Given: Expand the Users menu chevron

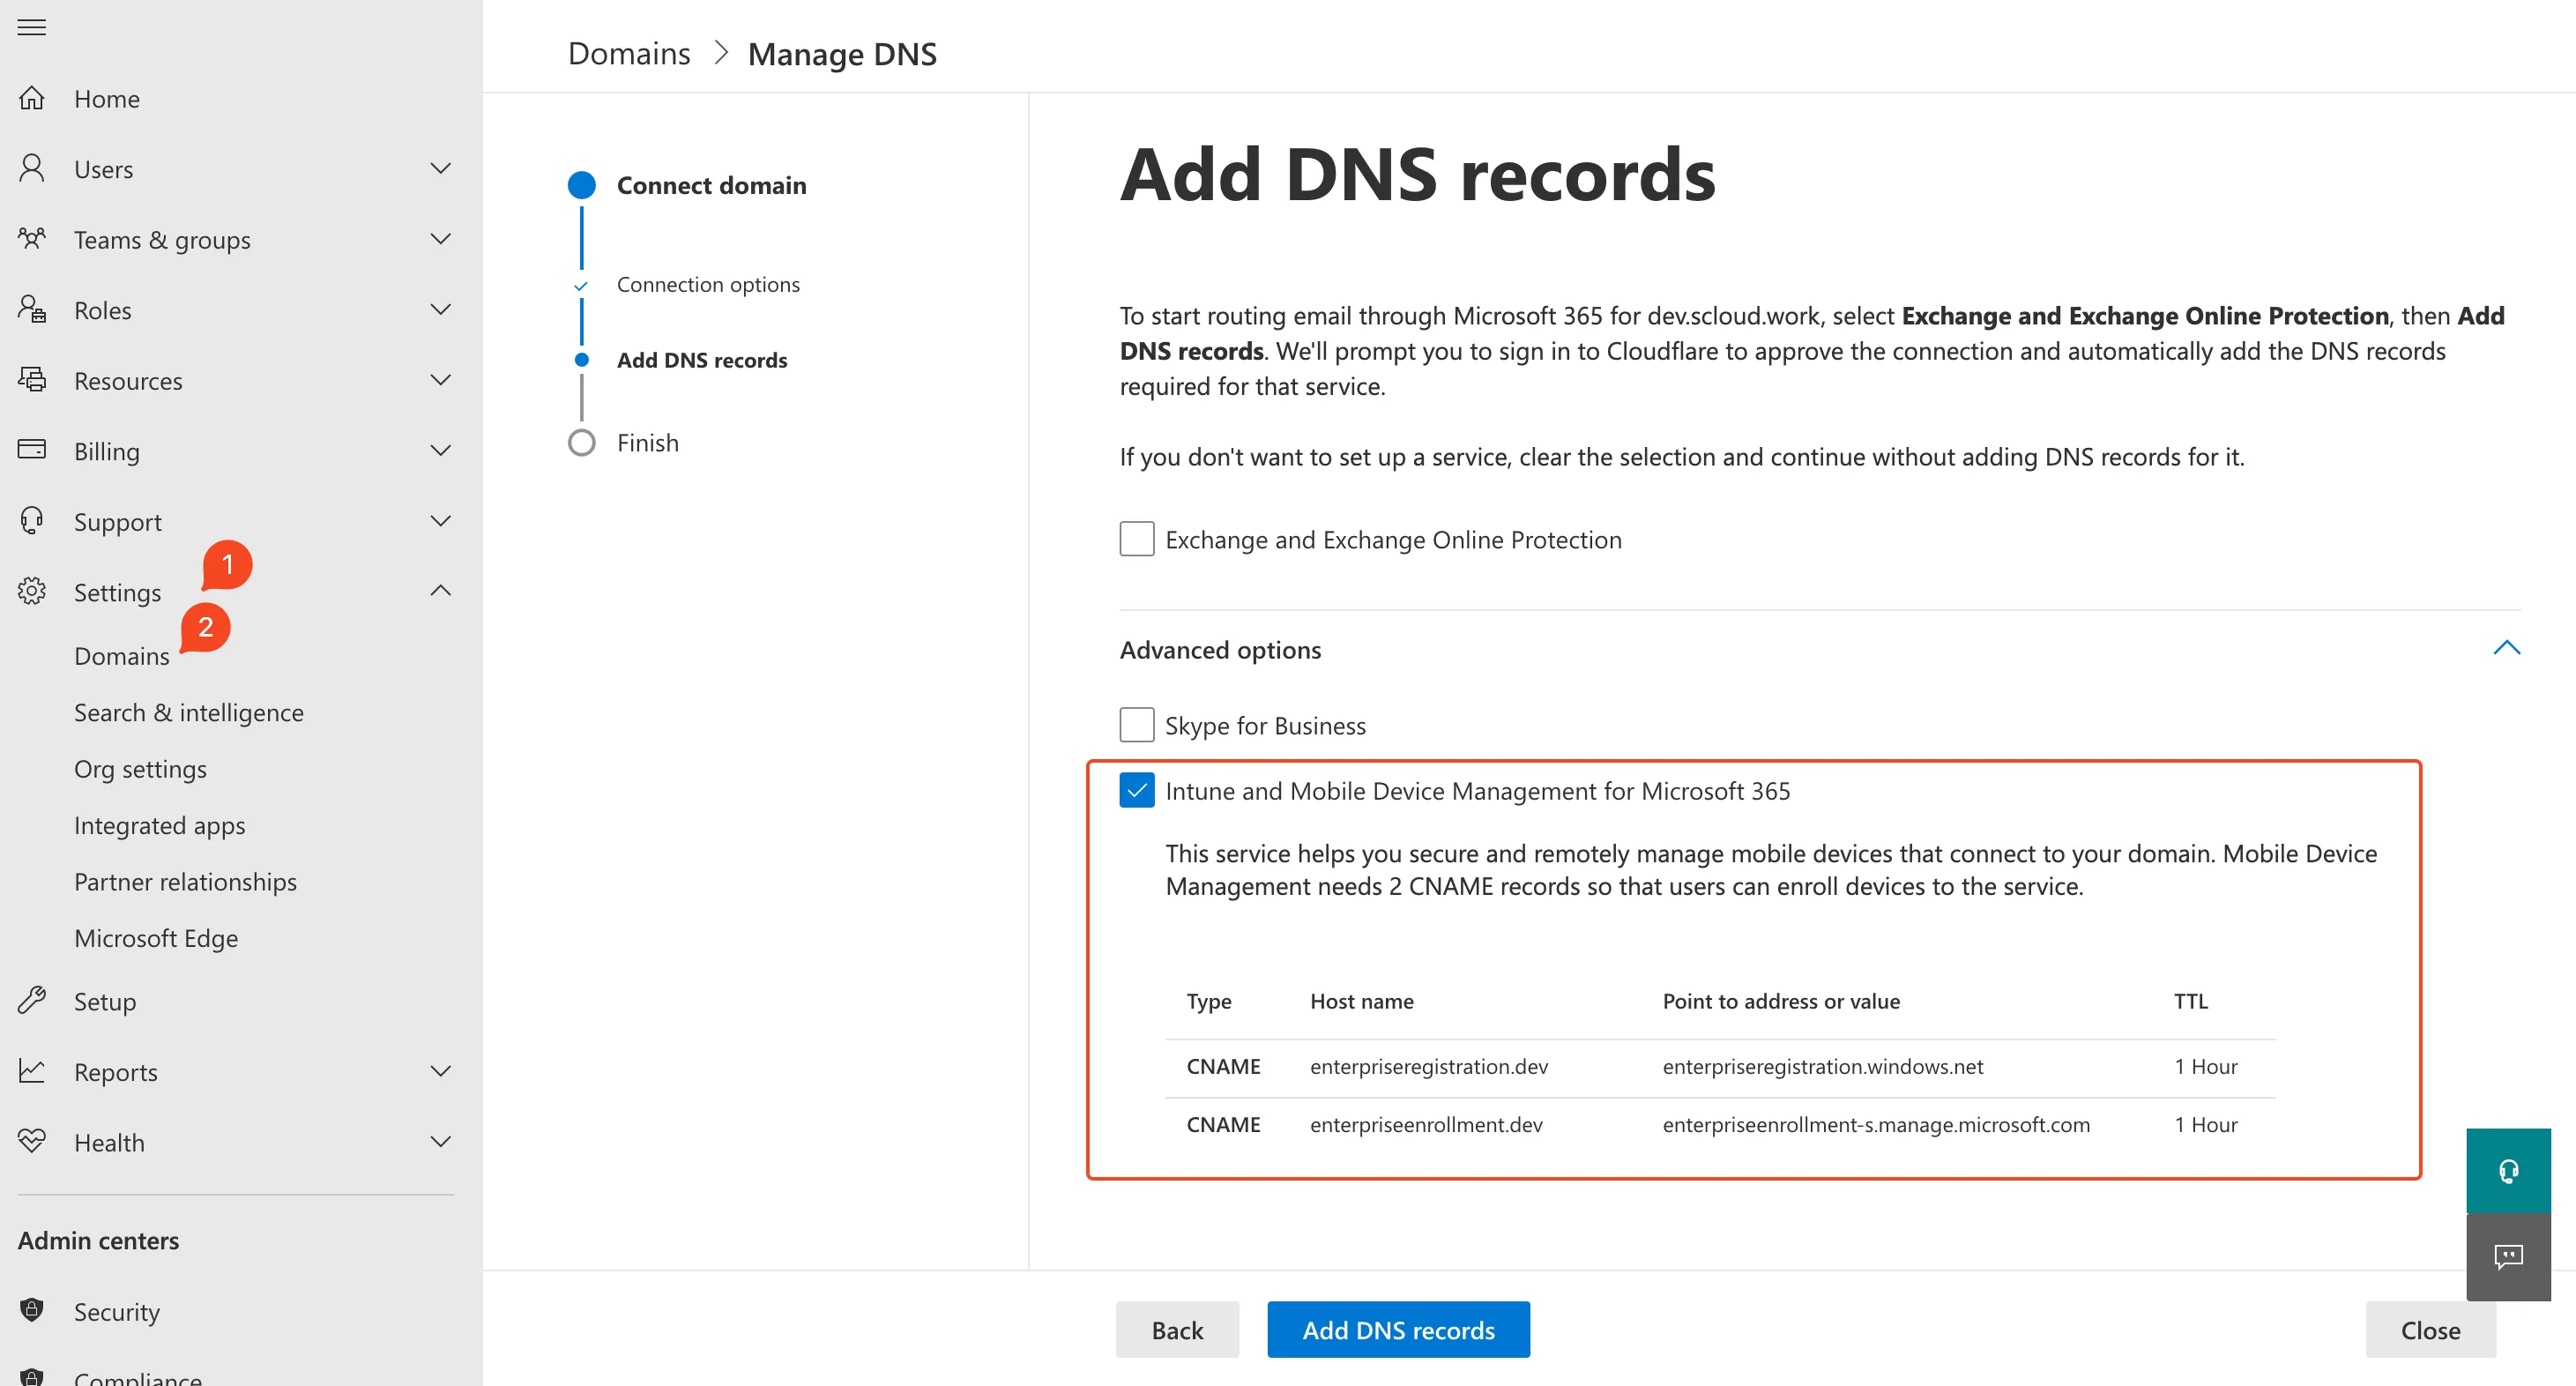Looking at the screenshot, I should click(x=440, y=168).
